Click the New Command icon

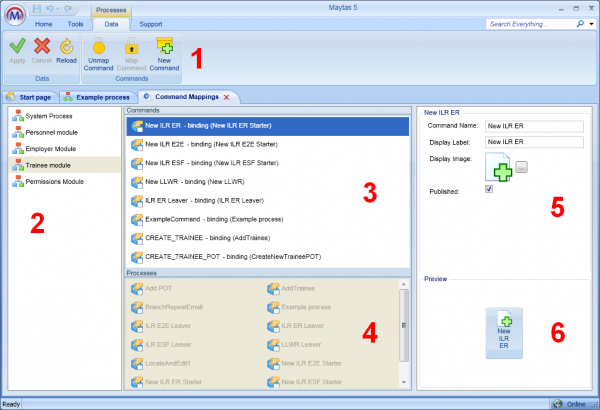[x=165, y=45]
